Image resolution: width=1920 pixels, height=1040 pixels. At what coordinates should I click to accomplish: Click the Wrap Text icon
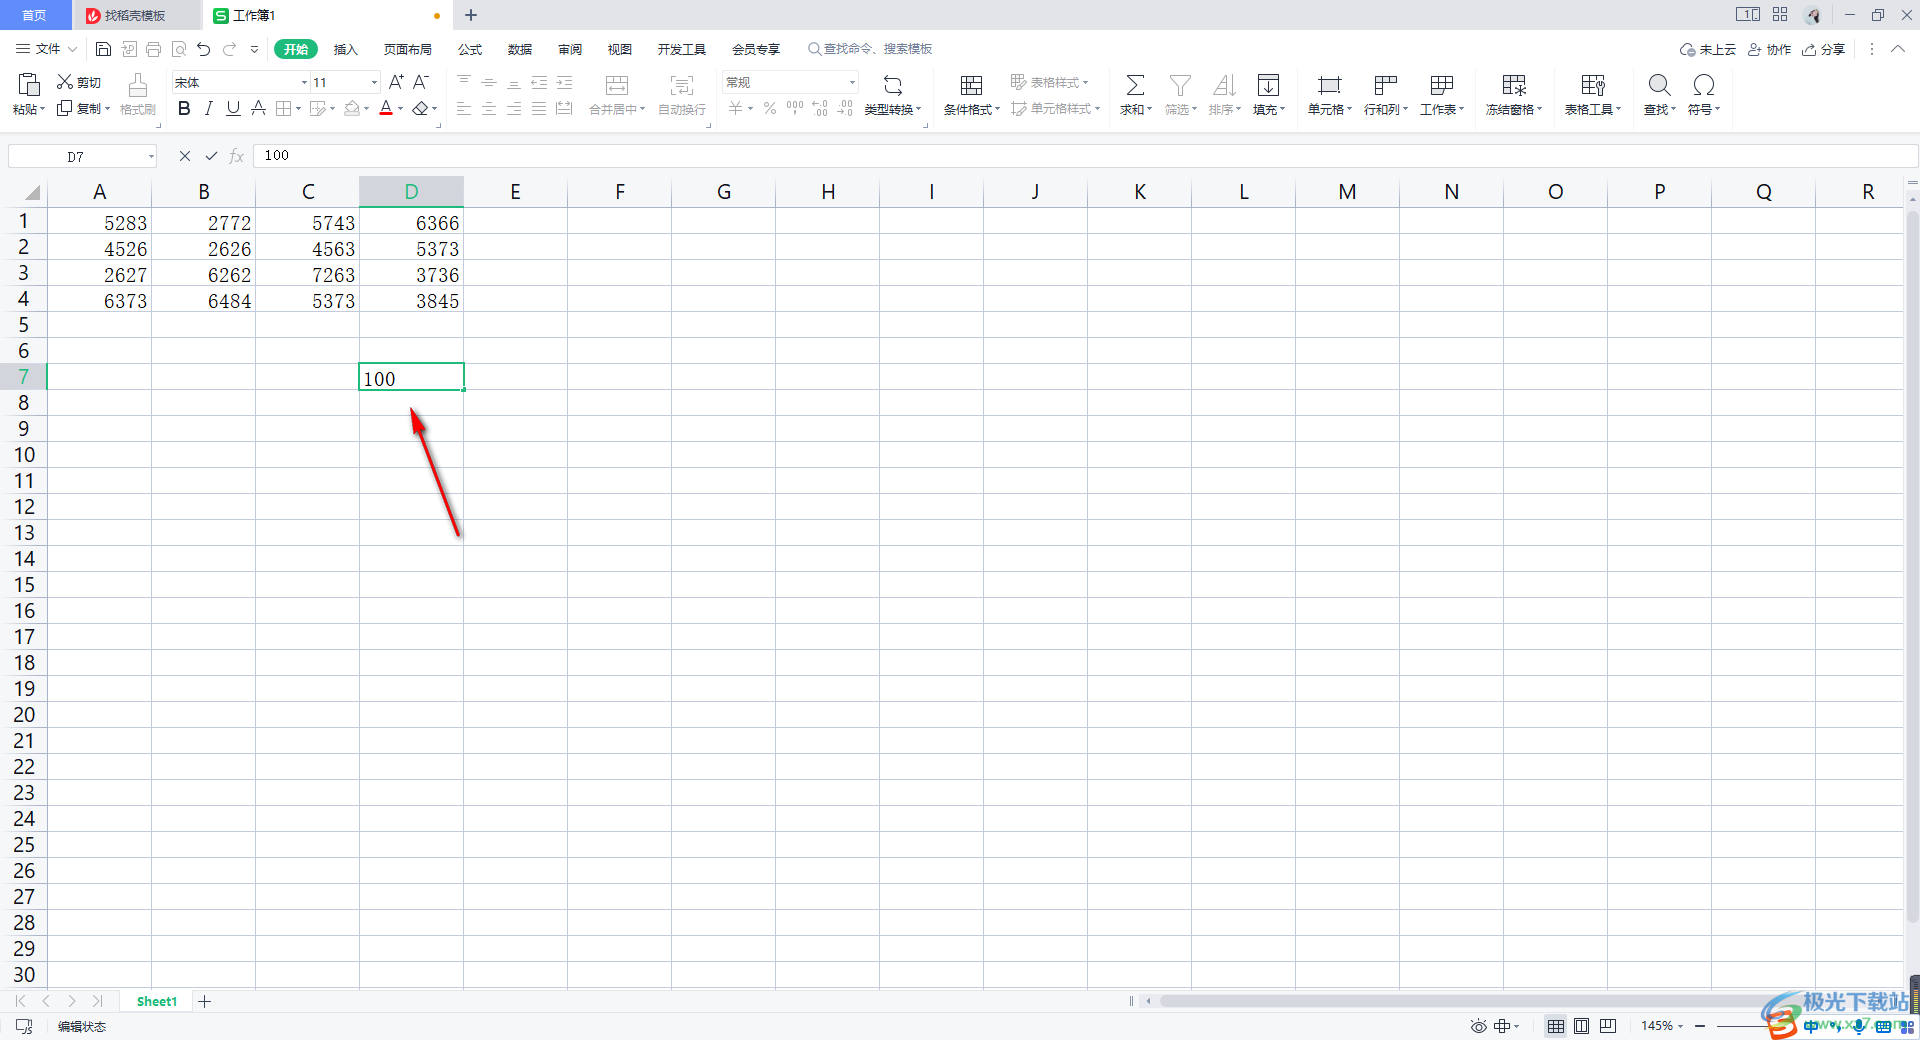pyautogui.click(x=682, y=86)
